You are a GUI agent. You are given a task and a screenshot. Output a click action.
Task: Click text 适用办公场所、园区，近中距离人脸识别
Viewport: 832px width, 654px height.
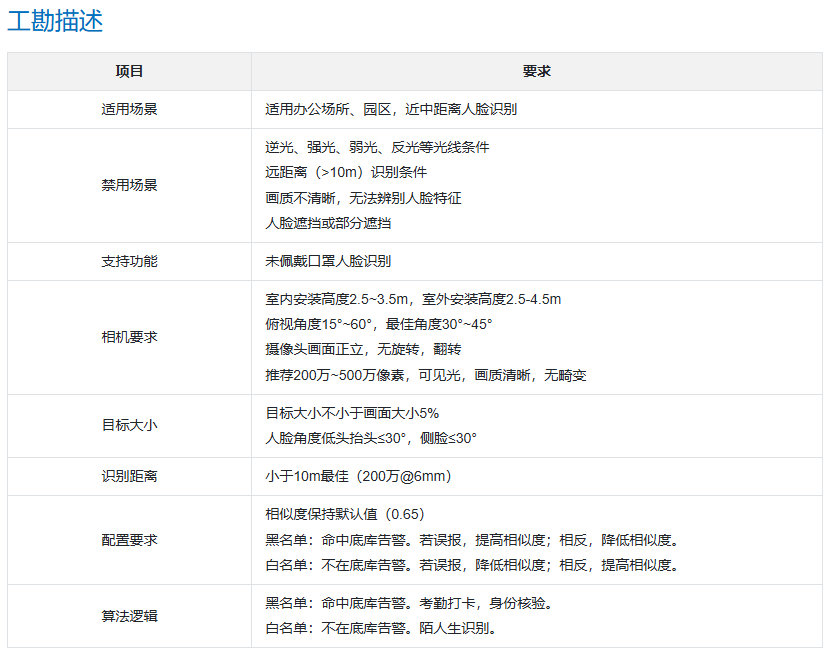tap(391, 109)
